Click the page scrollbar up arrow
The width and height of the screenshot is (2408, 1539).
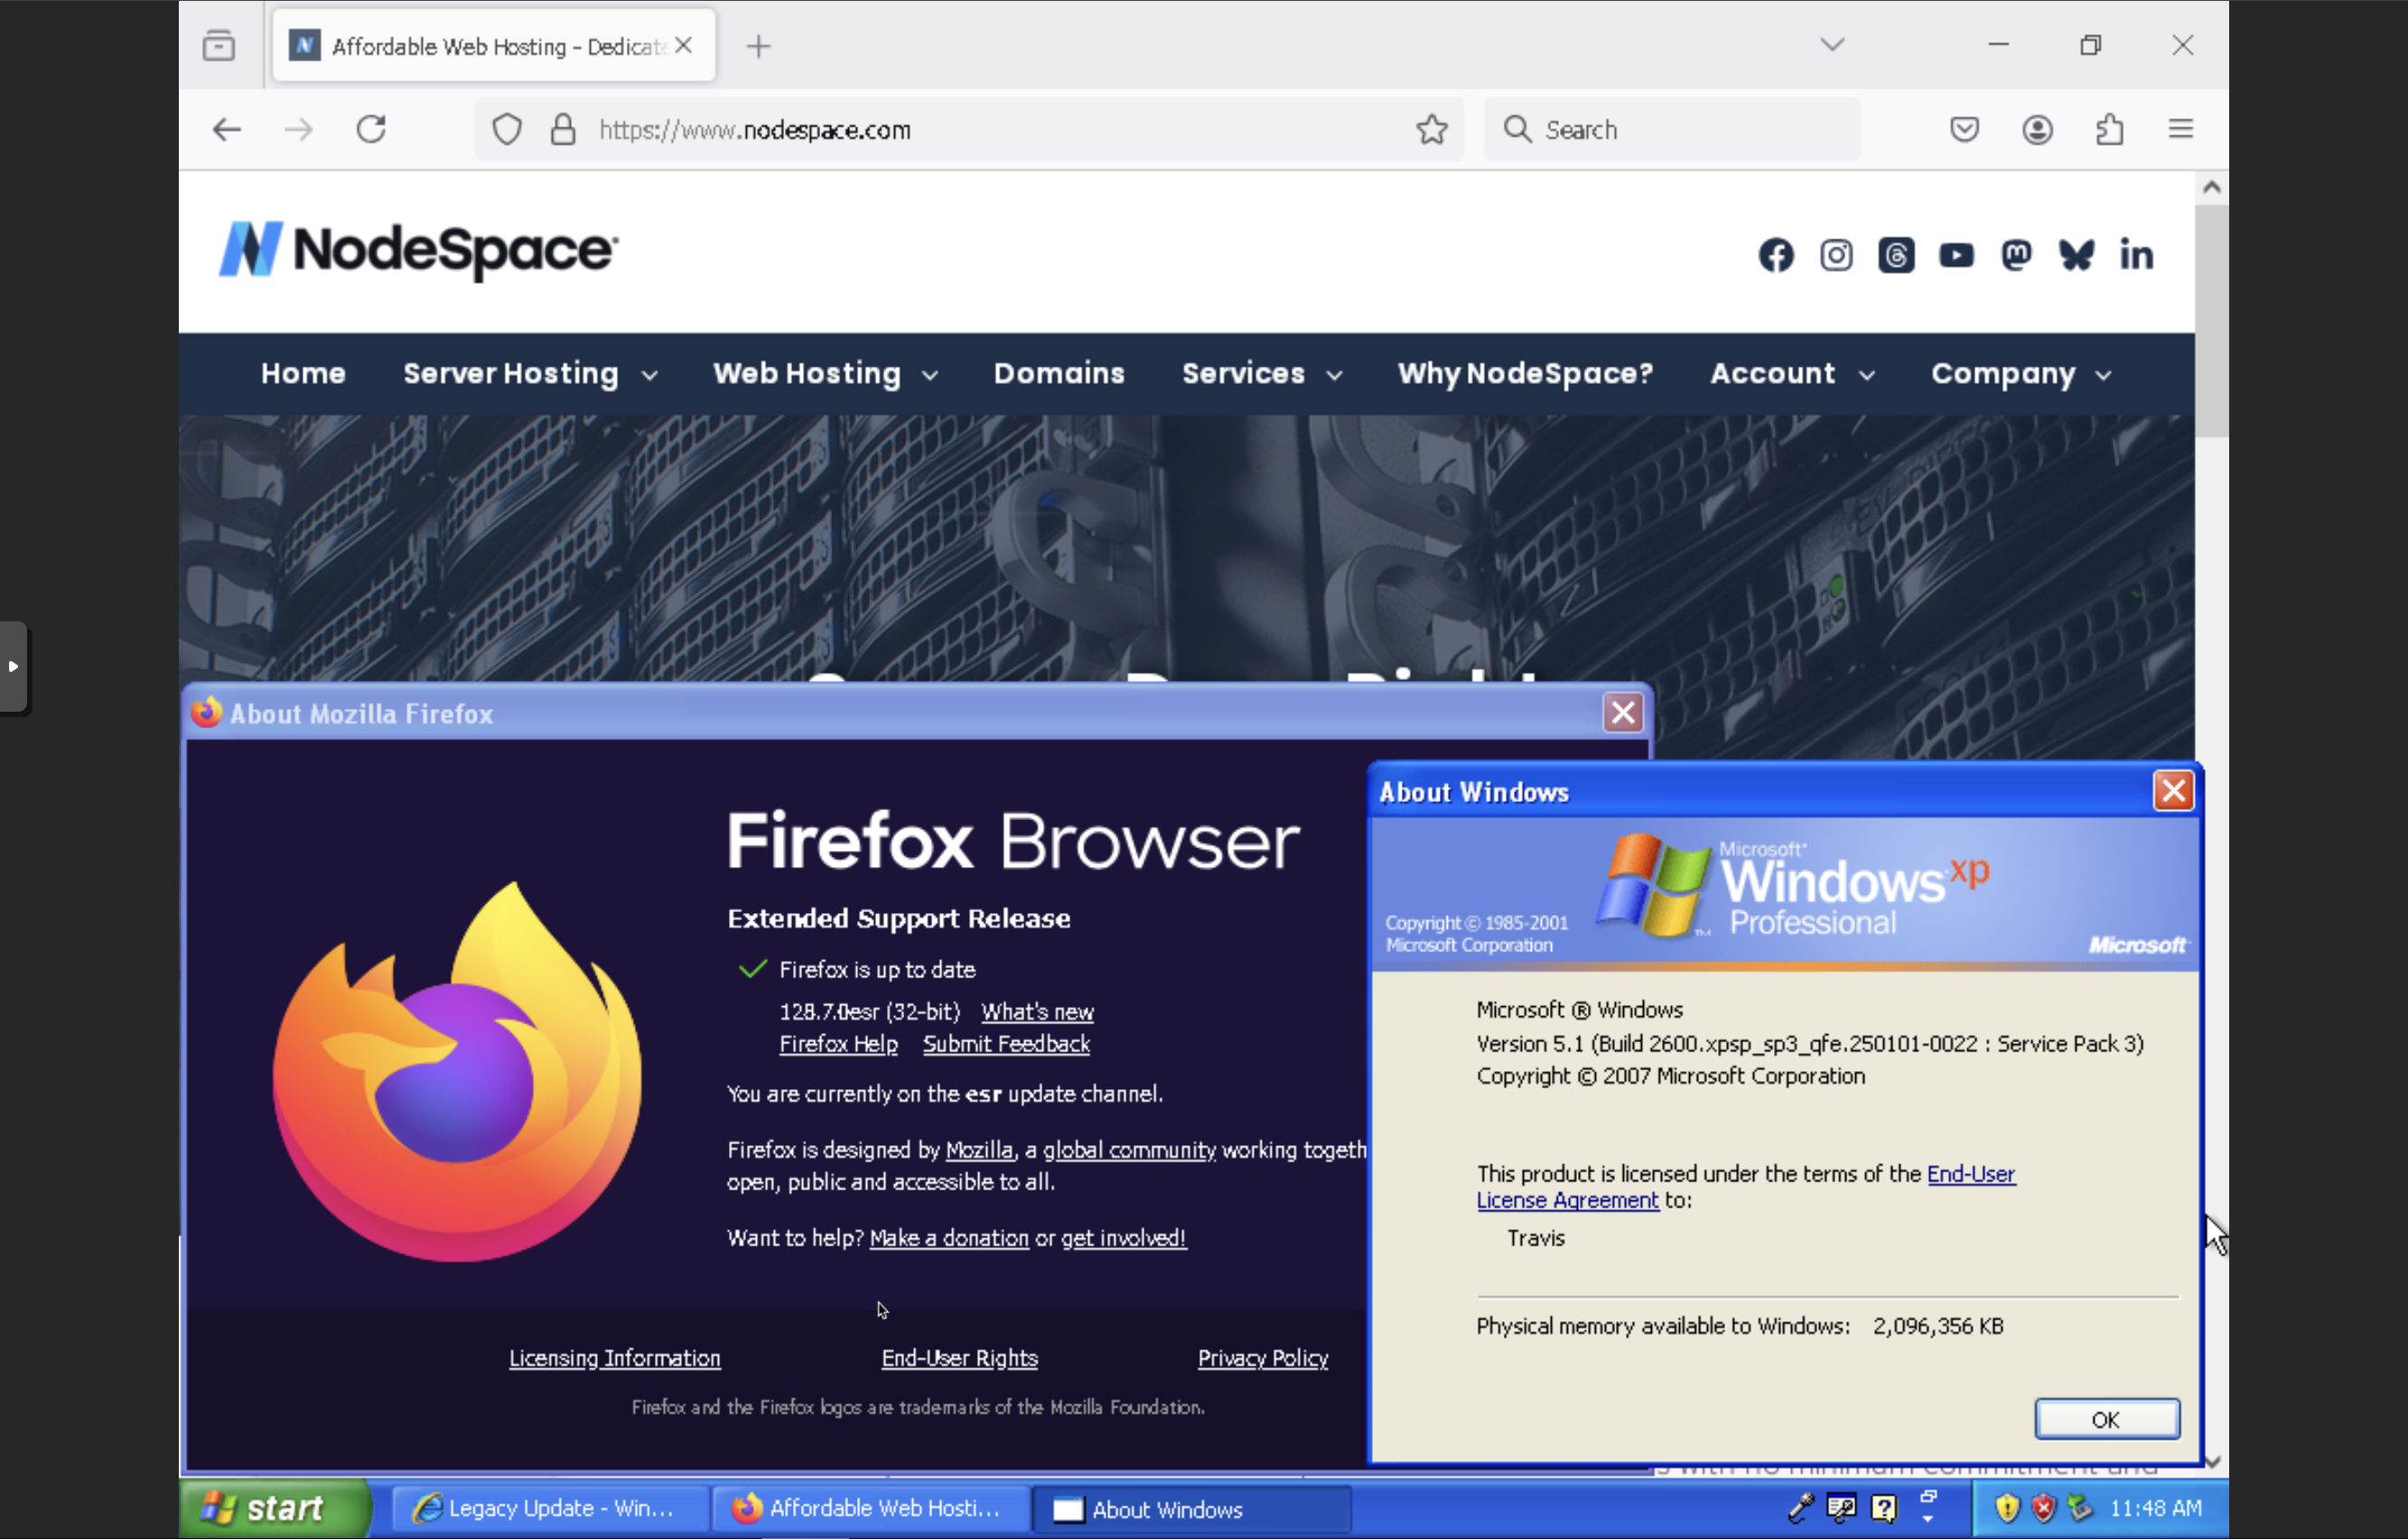[2211, 187]
